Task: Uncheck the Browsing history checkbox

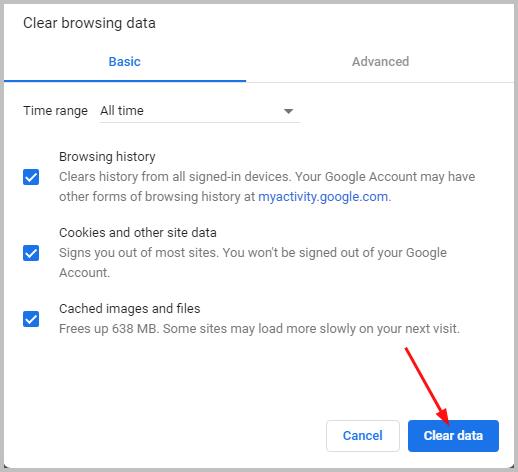Action: (x=31, y=177)
